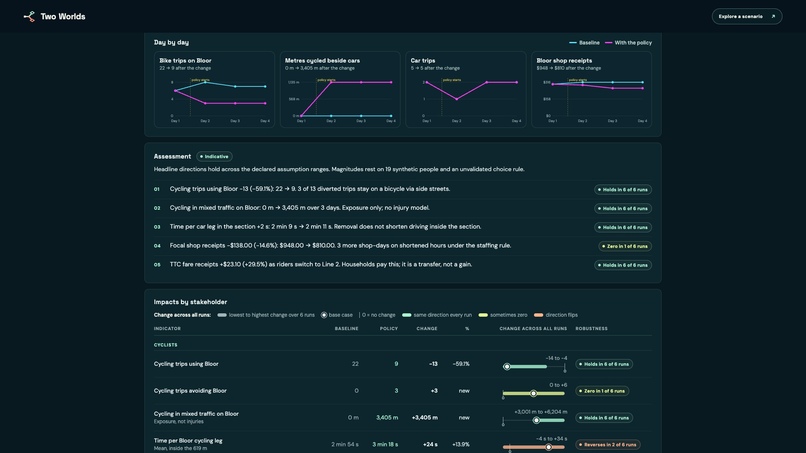Select finding 03 about time per car leg

point(402,227)
